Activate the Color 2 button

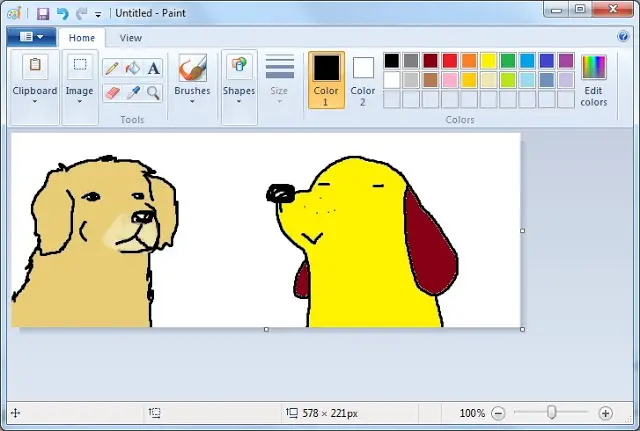pyautogui.click(x=363, y=81)
